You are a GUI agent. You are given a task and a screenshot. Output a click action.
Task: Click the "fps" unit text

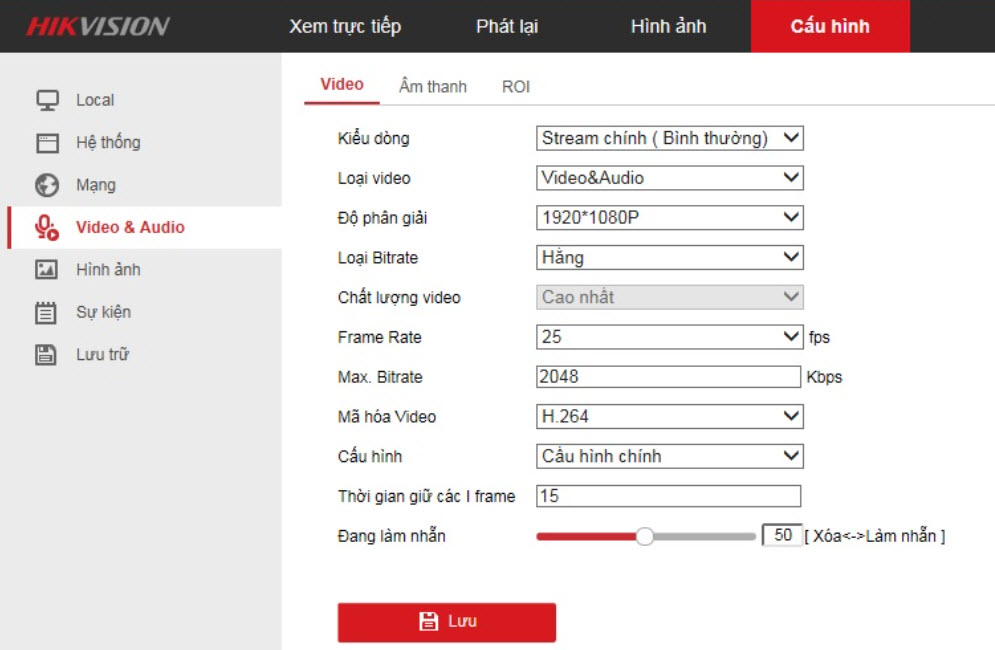pos(819,337)
